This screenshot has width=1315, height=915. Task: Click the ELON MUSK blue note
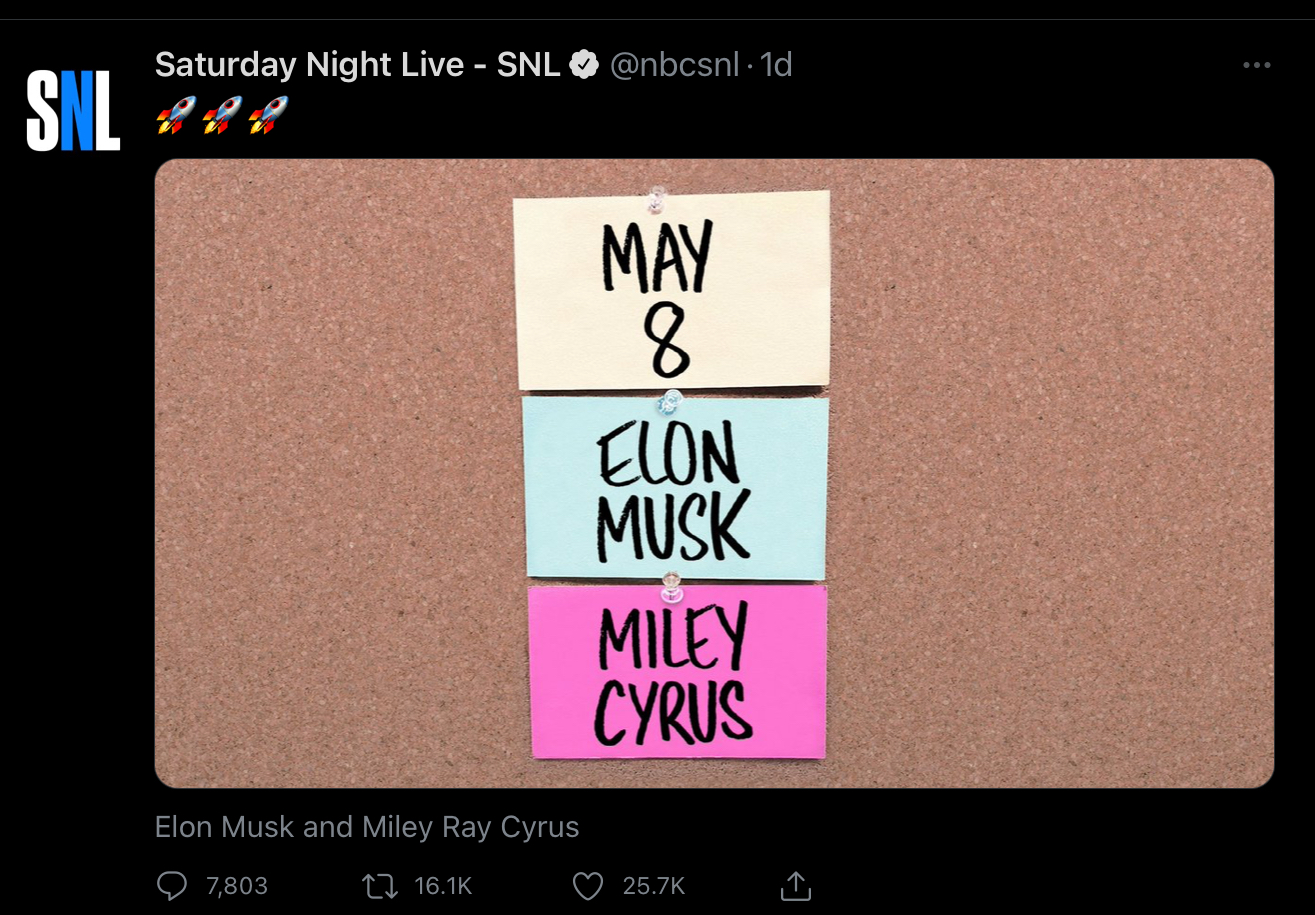676,488
